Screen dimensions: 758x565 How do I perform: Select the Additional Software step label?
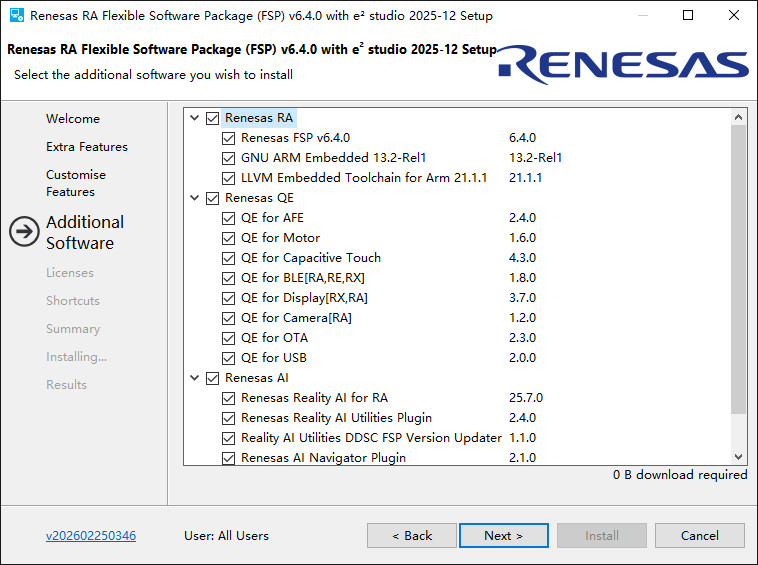coord(85,232)
